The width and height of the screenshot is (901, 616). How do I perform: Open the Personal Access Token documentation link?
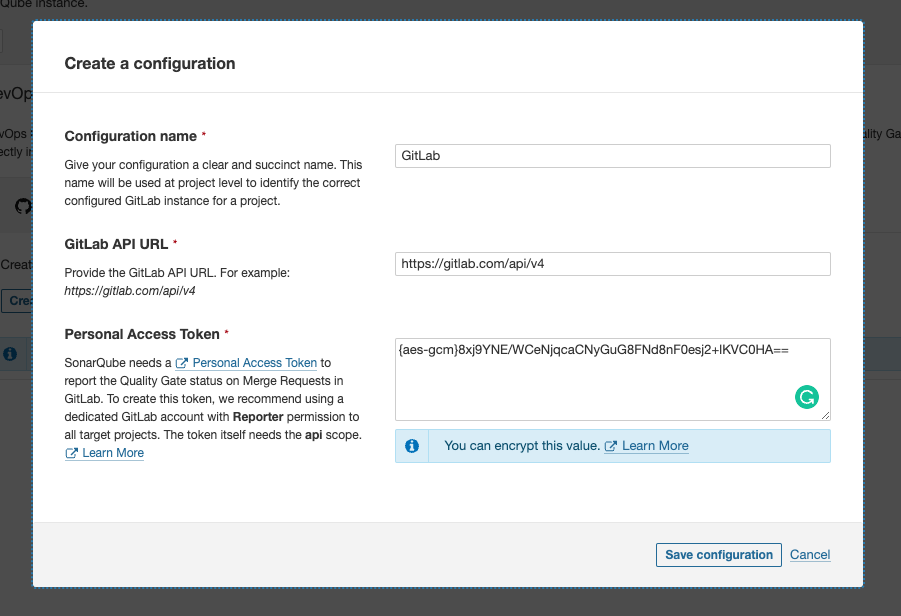254,363
